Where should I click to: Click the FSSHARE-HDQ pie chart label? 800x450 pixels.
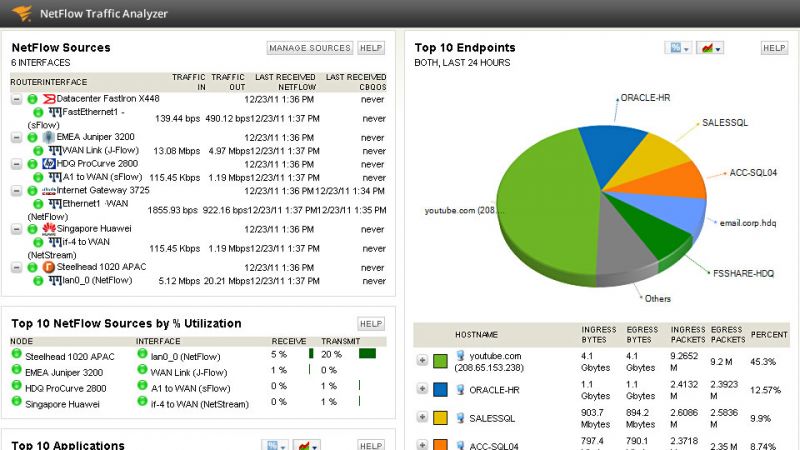(743, 273)
